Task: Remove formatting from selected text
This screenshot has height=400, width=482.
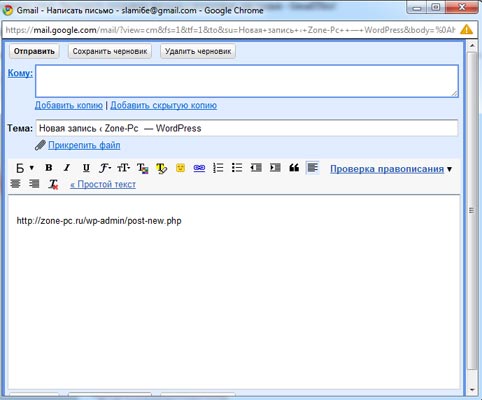Action: pos(53,184)
